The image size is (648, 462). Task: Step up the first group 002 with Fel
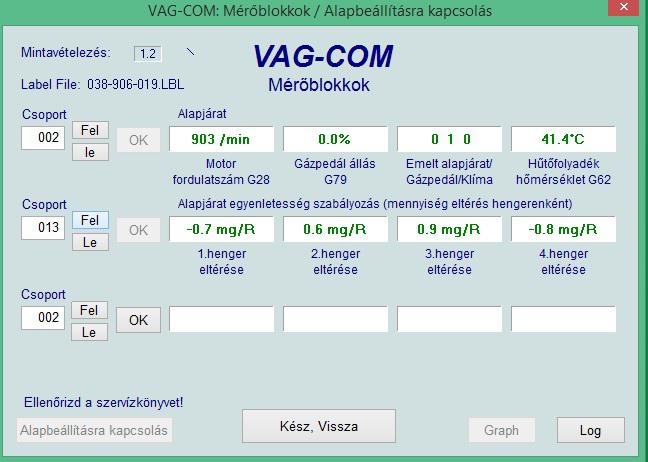point(90,130)
